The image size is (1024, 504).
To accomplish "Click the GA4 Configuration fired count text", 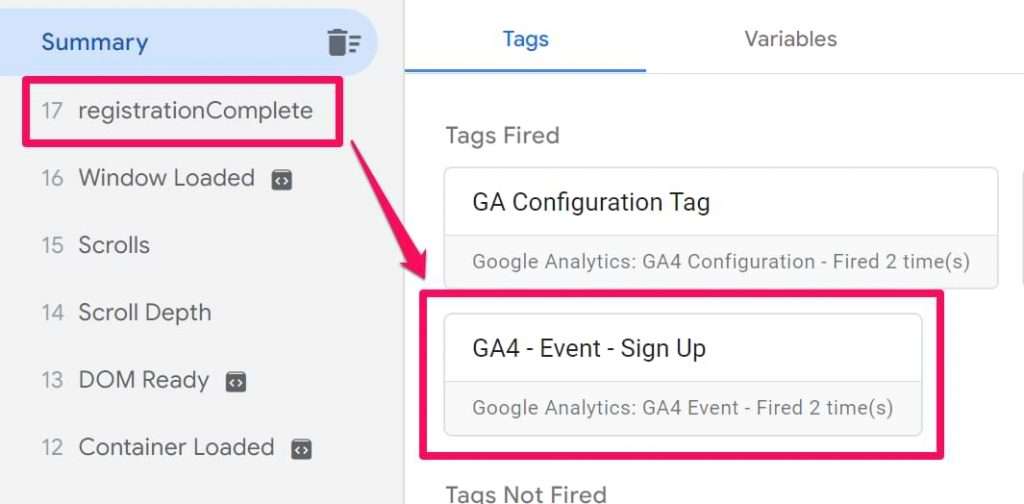I will [x=721, y=262].
